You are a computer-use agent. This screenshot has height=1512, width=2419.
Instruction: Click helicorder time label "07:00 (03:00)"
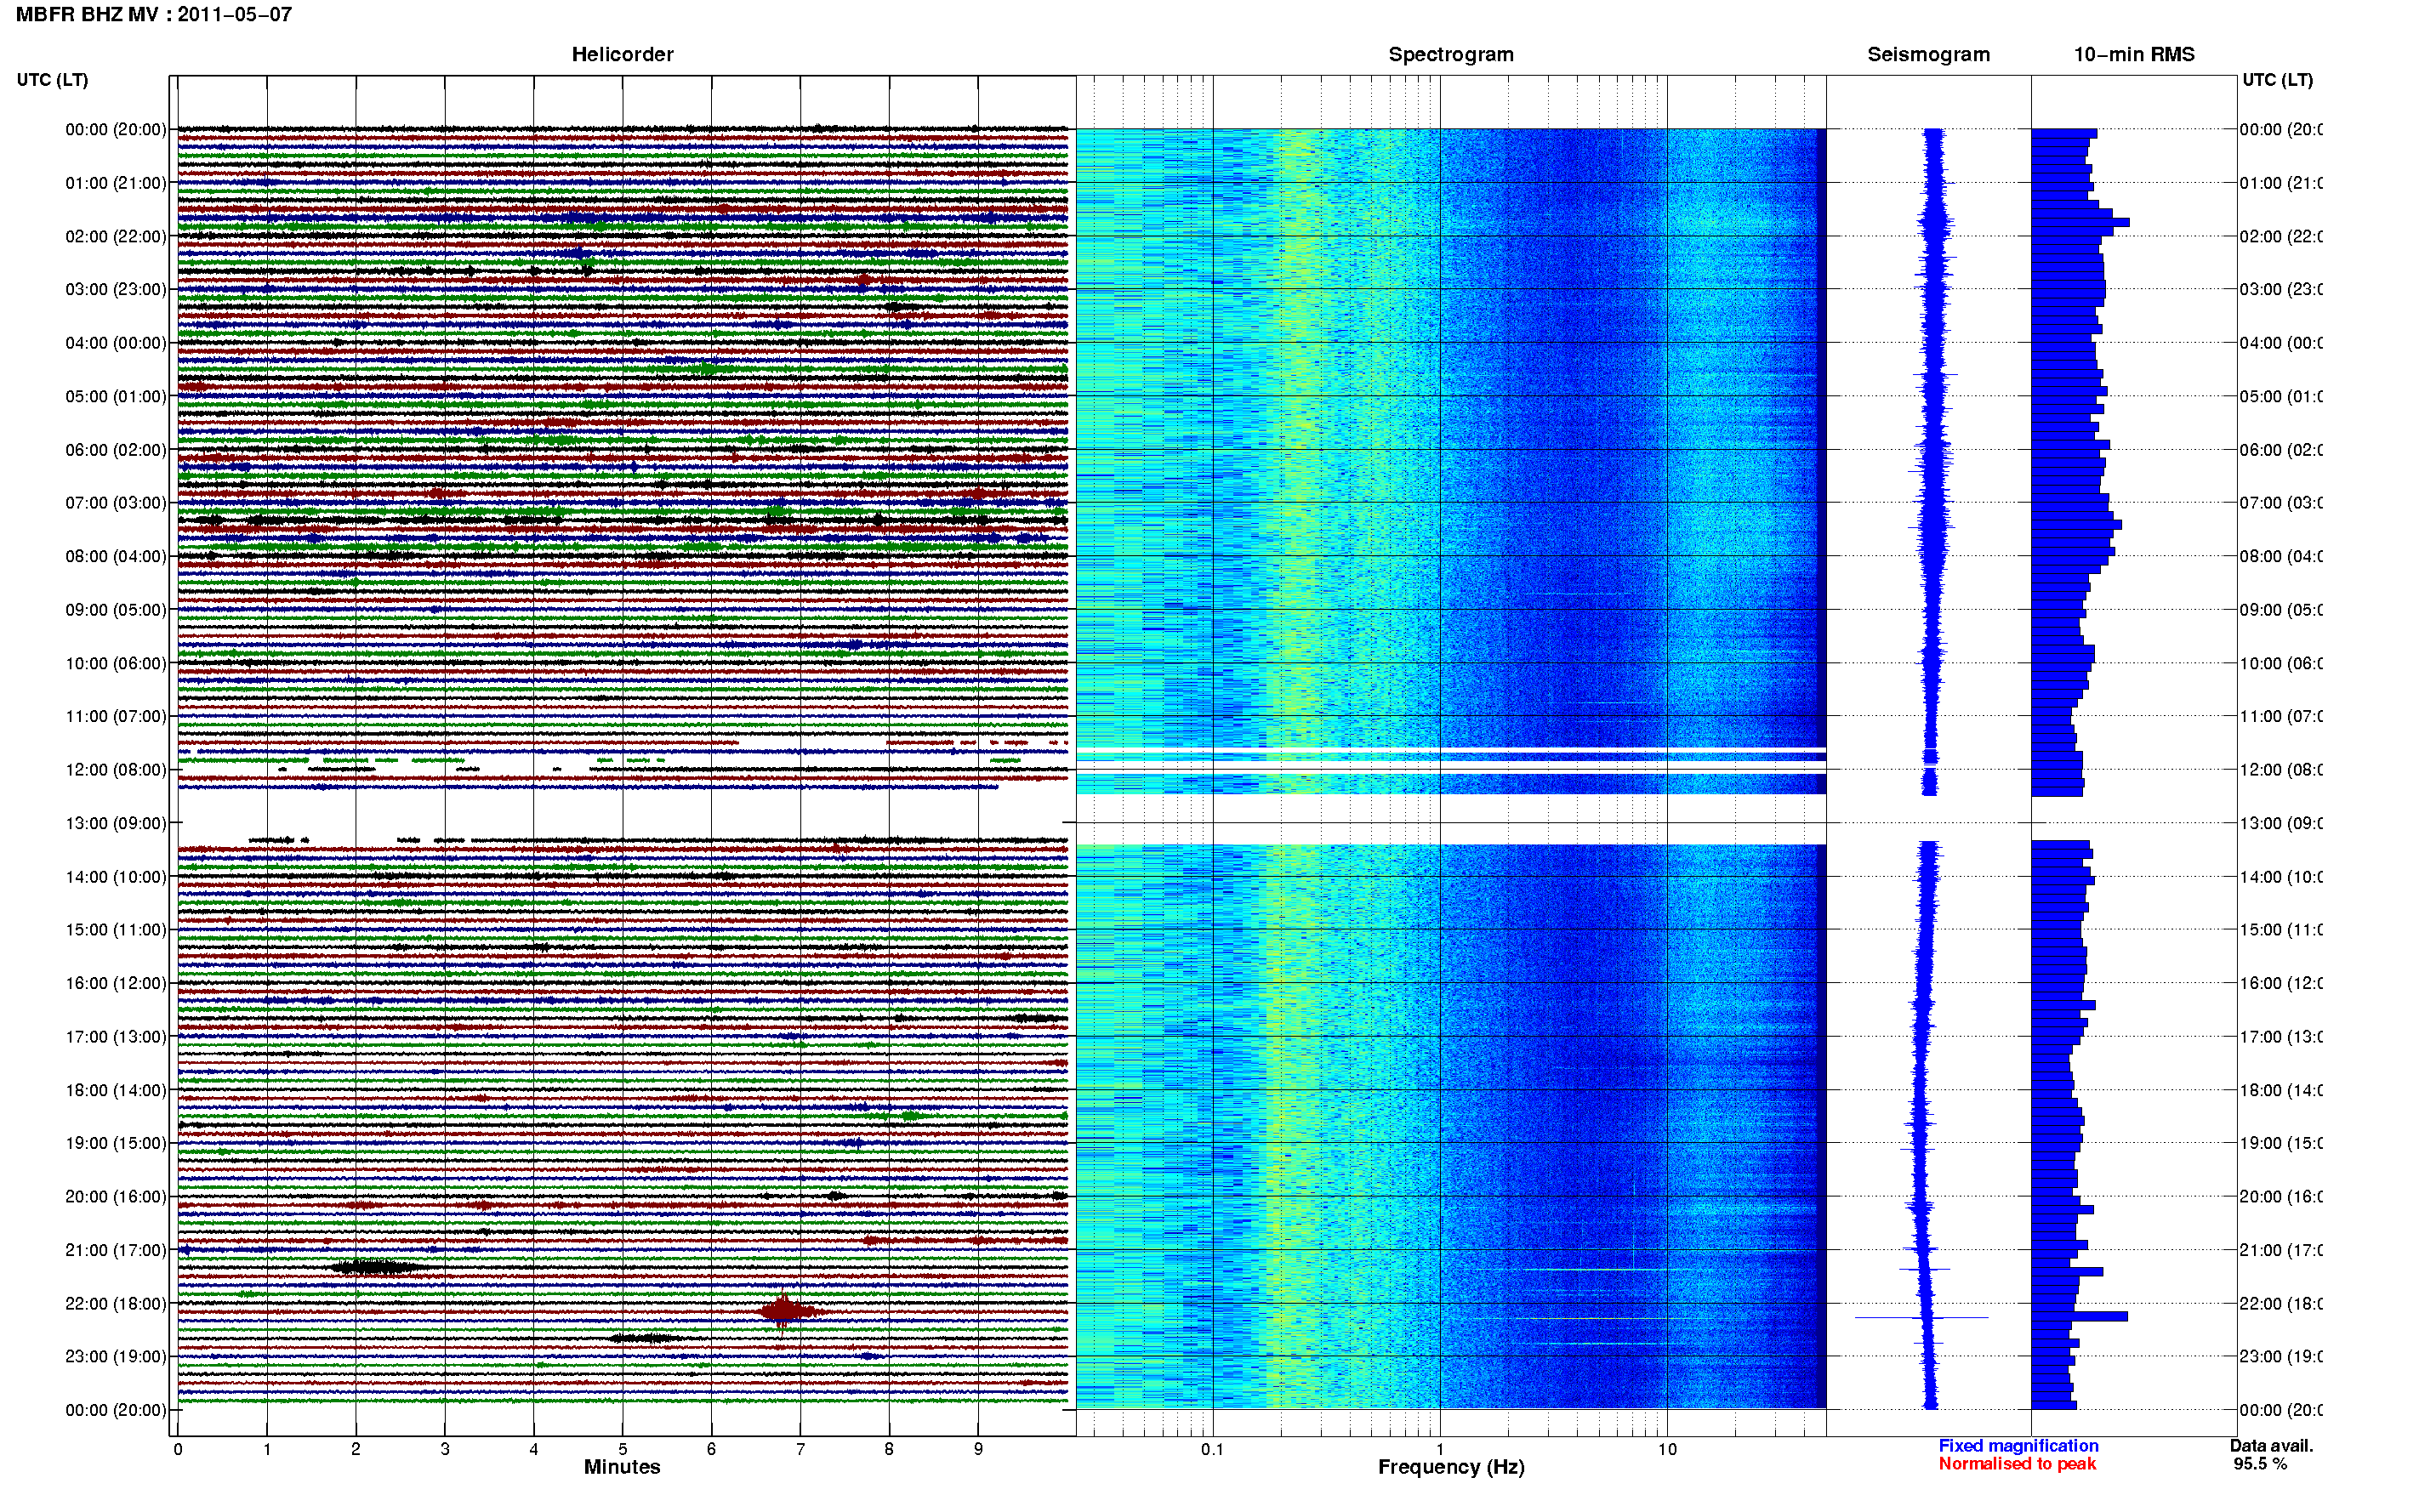click(x=116, y=503)
